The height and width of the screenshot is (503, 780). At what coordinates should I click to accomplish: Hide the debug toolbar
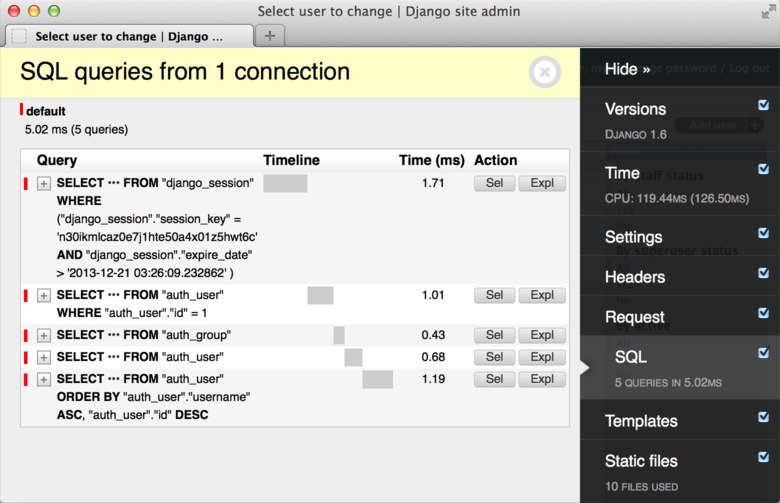[627, 69]
